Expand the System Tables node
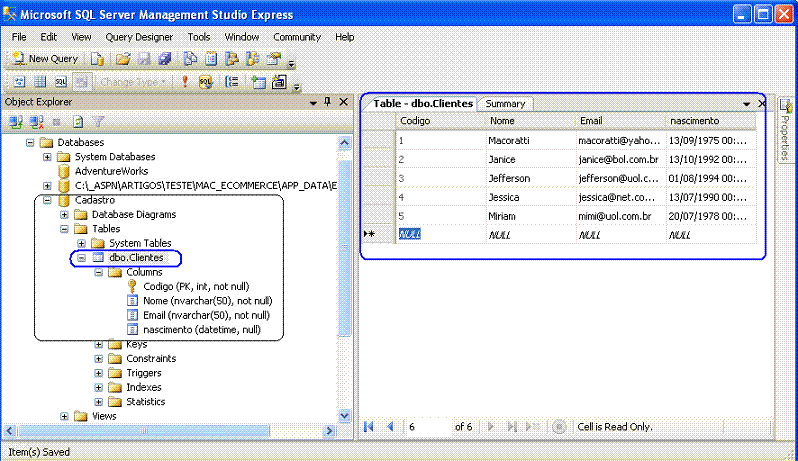Image resolution: width=798 pixels, height=461 pixels. click(81, 243)
